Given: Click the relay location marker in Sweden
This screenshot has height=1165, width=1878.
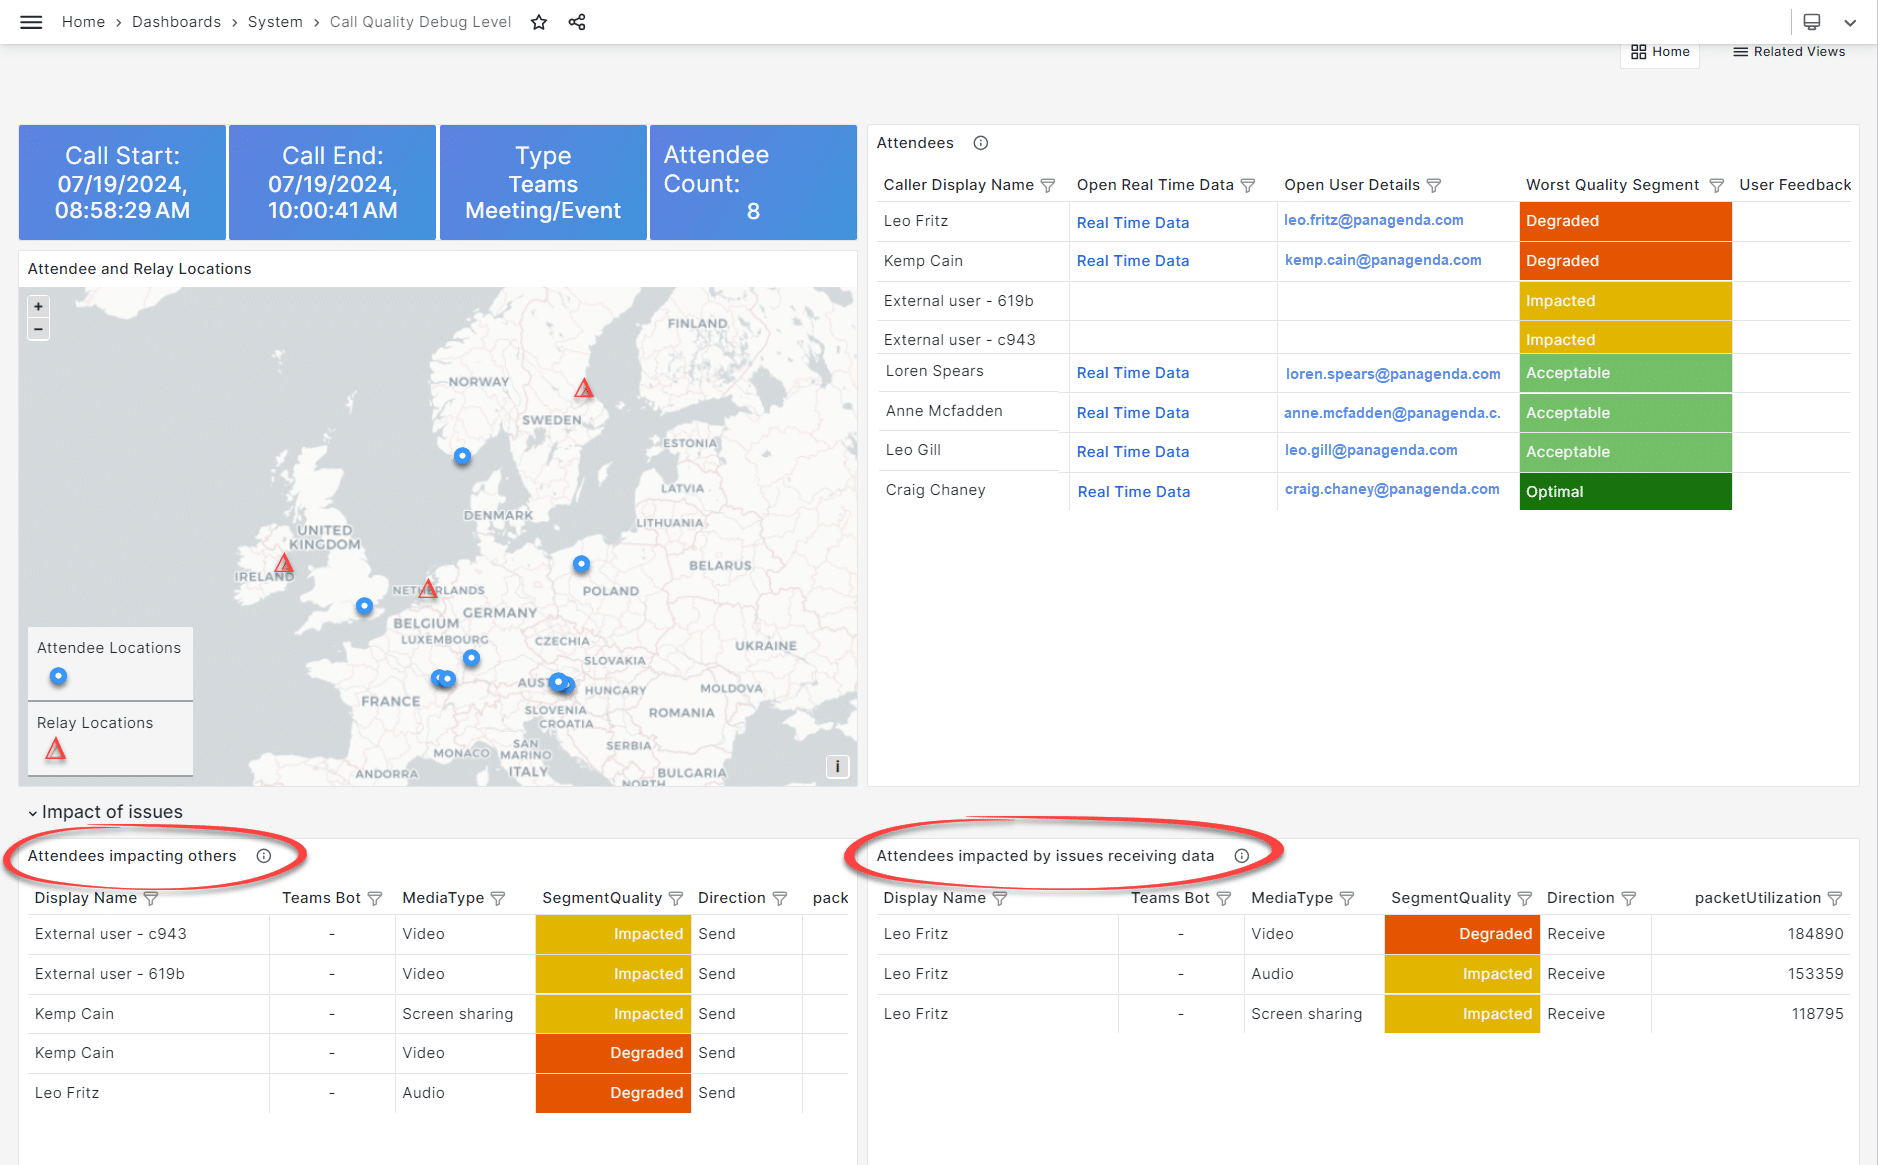Looking at the screenshot, I should [x=584, y=389].
